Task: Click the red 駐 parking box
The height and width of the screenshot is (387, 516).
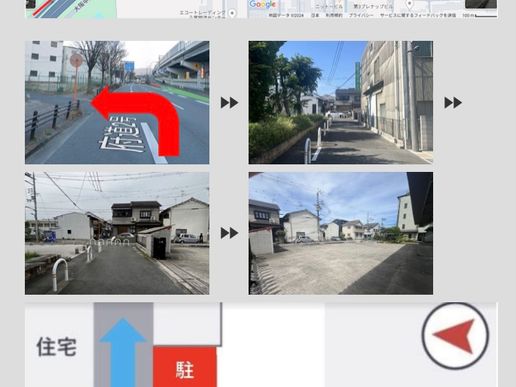Action: [185, 367]
